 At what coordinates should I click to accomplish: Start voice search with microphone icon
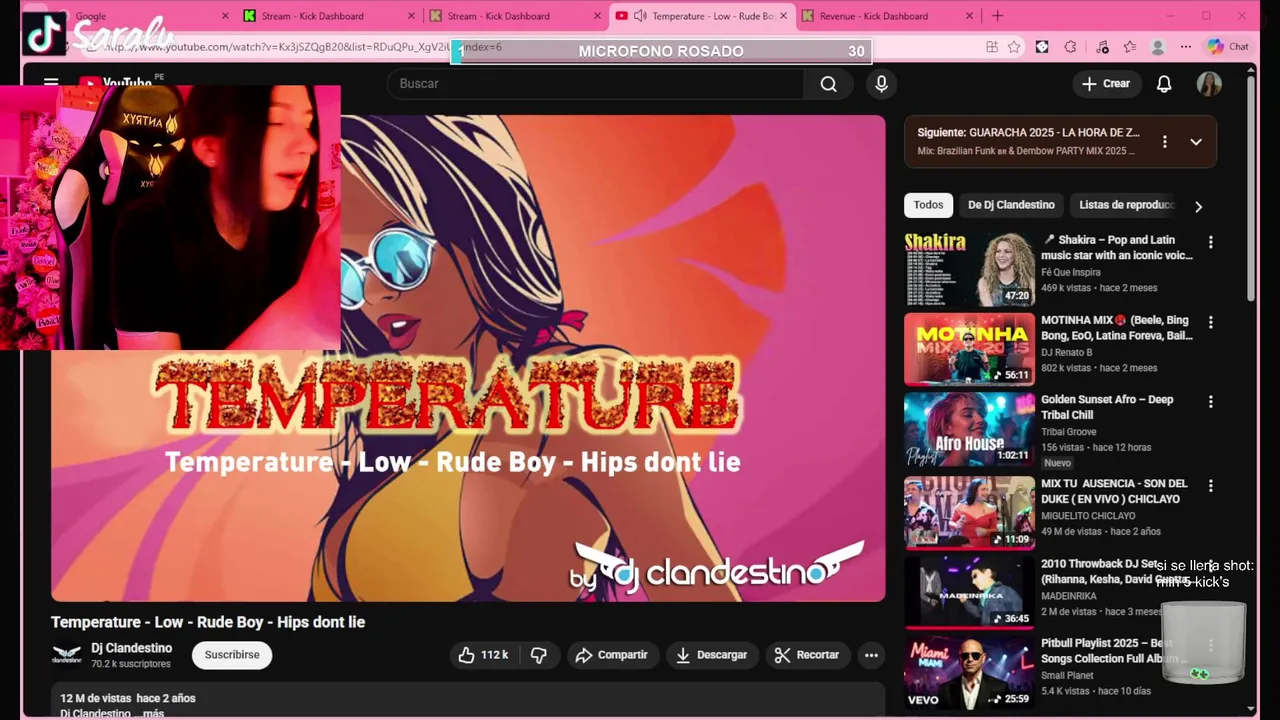tap(881, 84)
